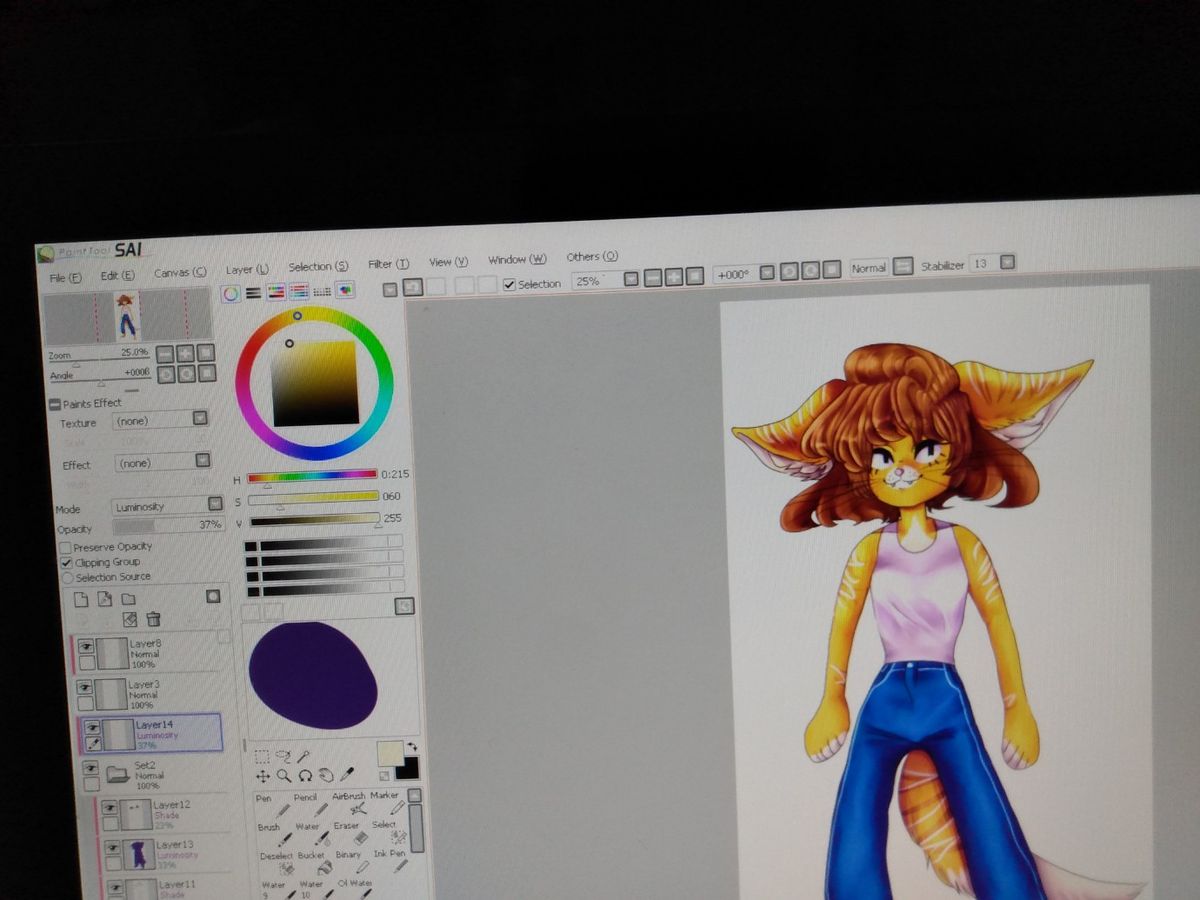
Task: Open the View menu
Action: [448, 262]
